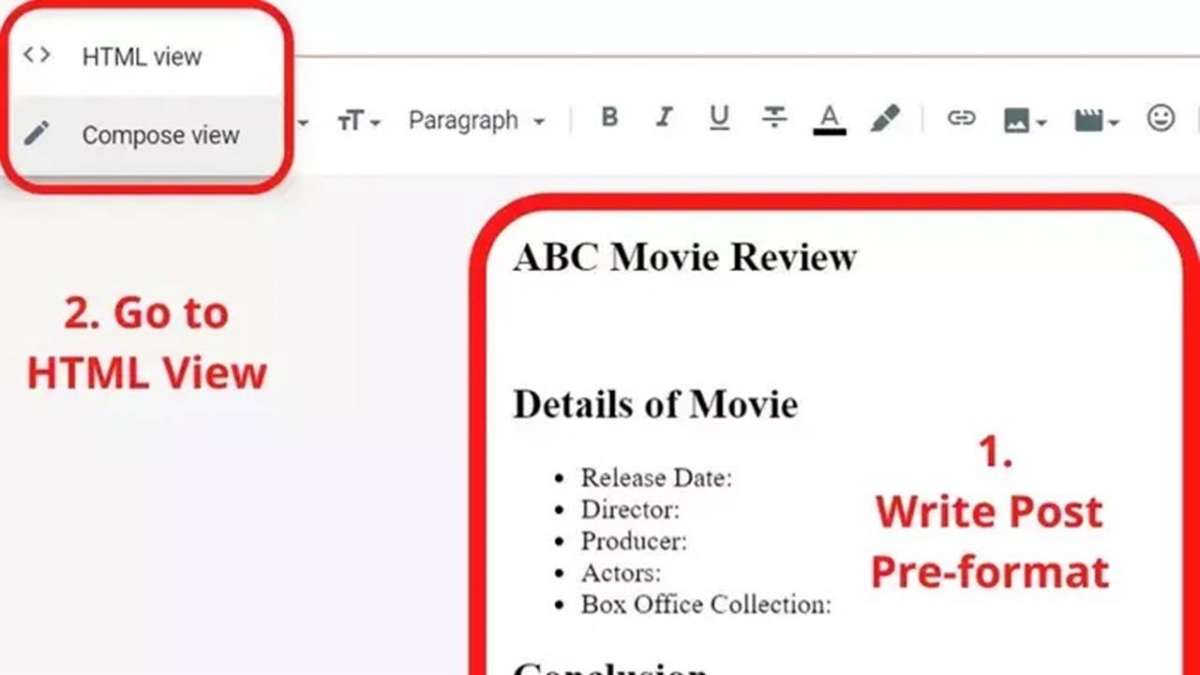
Task: Click the code brackets icon beside HTML view
Action: click(x=35, y=55)
